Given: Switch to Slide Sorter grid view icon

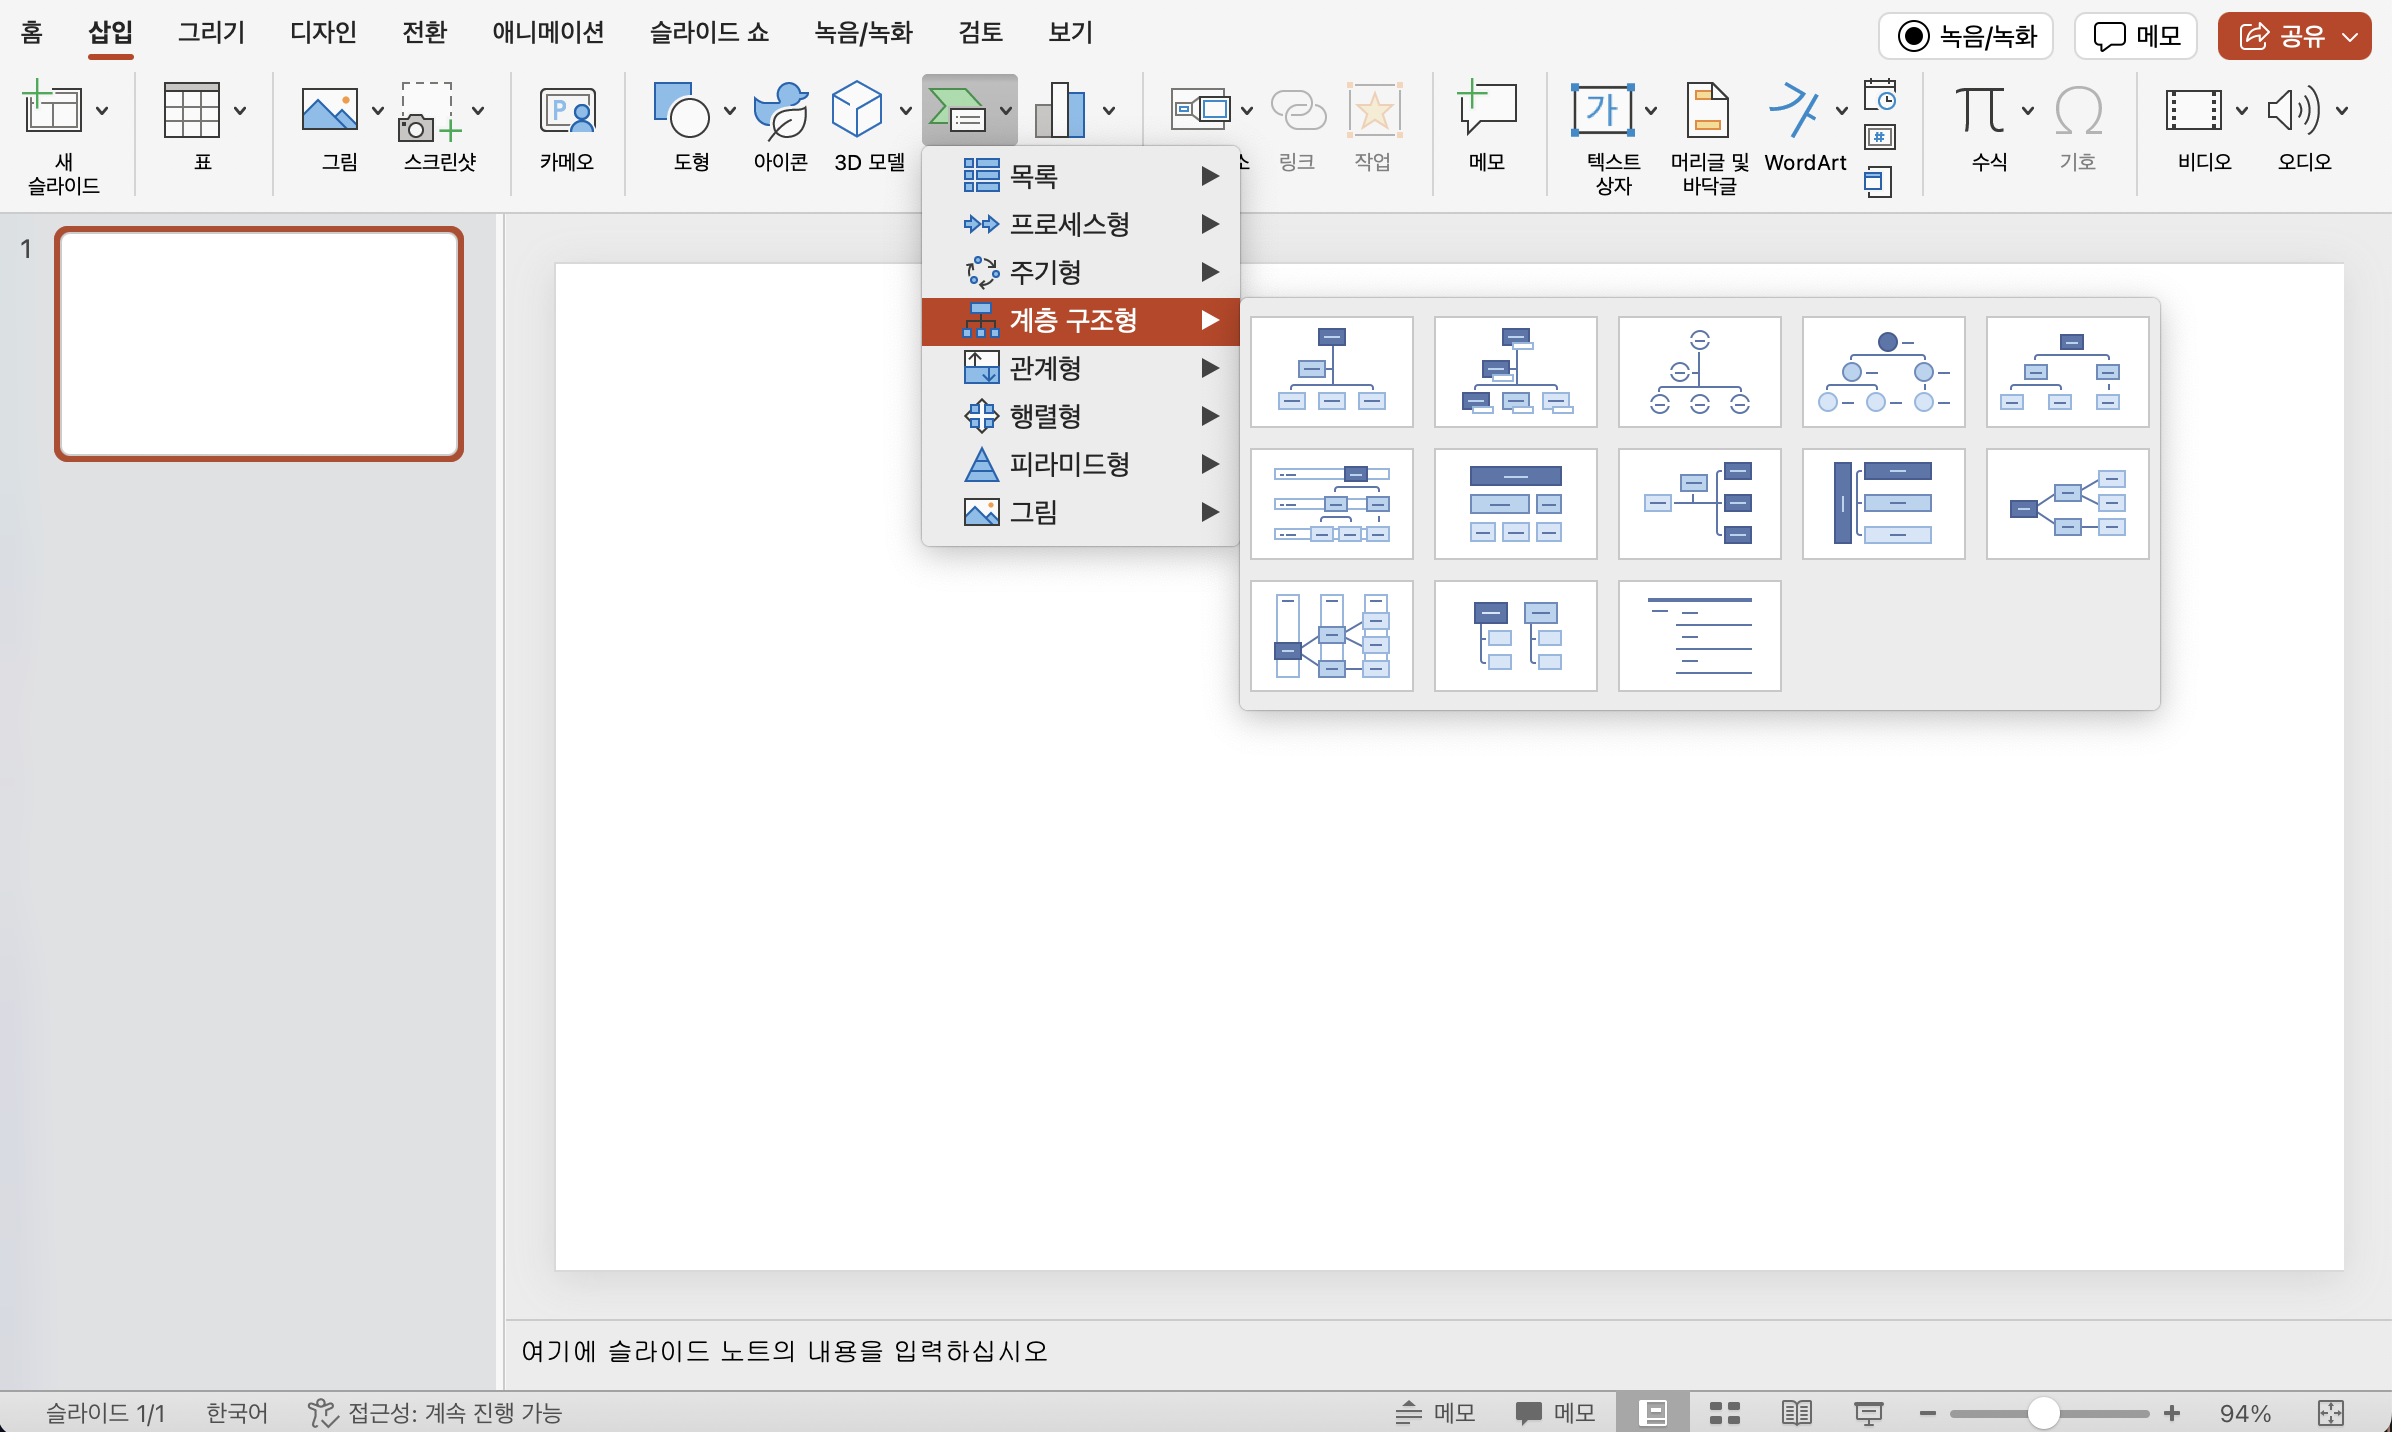Looking at the screenshot, I should pyautogui.click(x=1725, y=1412).
